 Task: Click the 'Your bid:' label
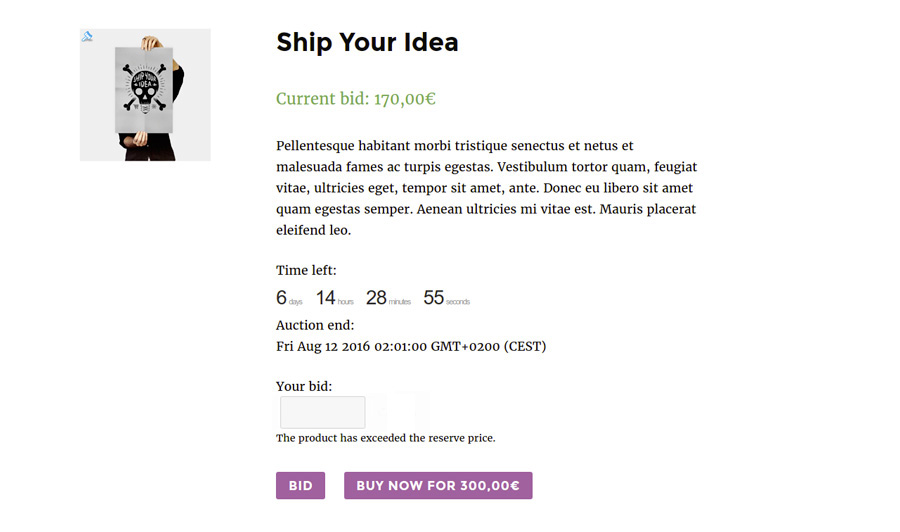pyautogui.click(x=304, y=386)
